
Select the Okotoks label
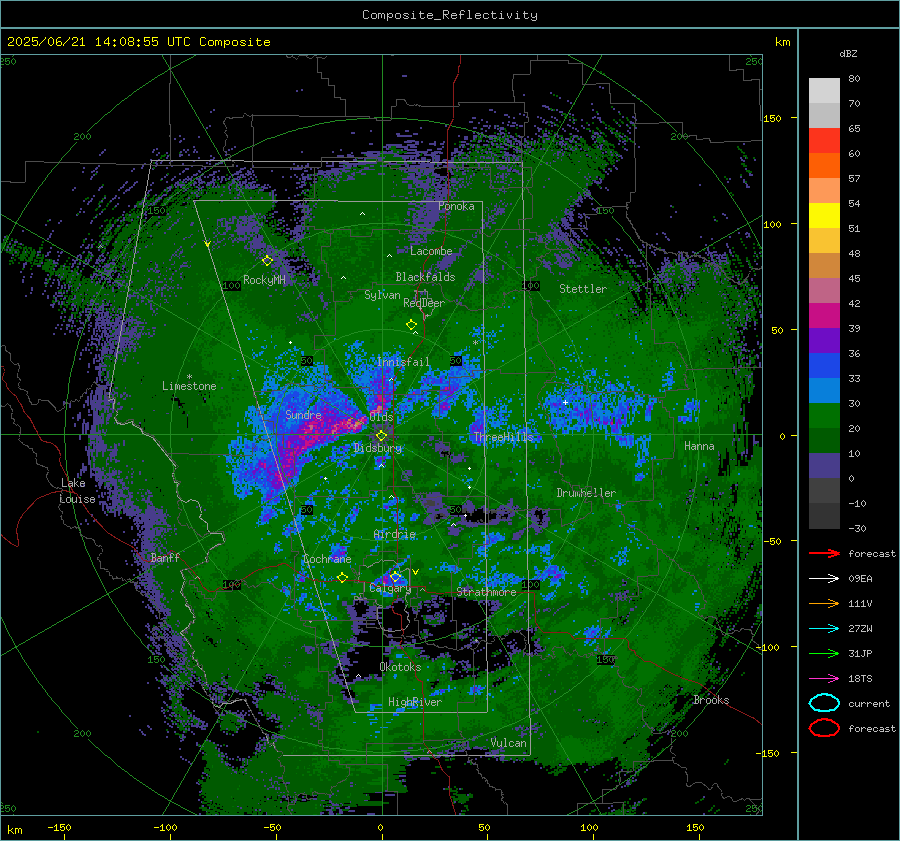tap(400, 667)
